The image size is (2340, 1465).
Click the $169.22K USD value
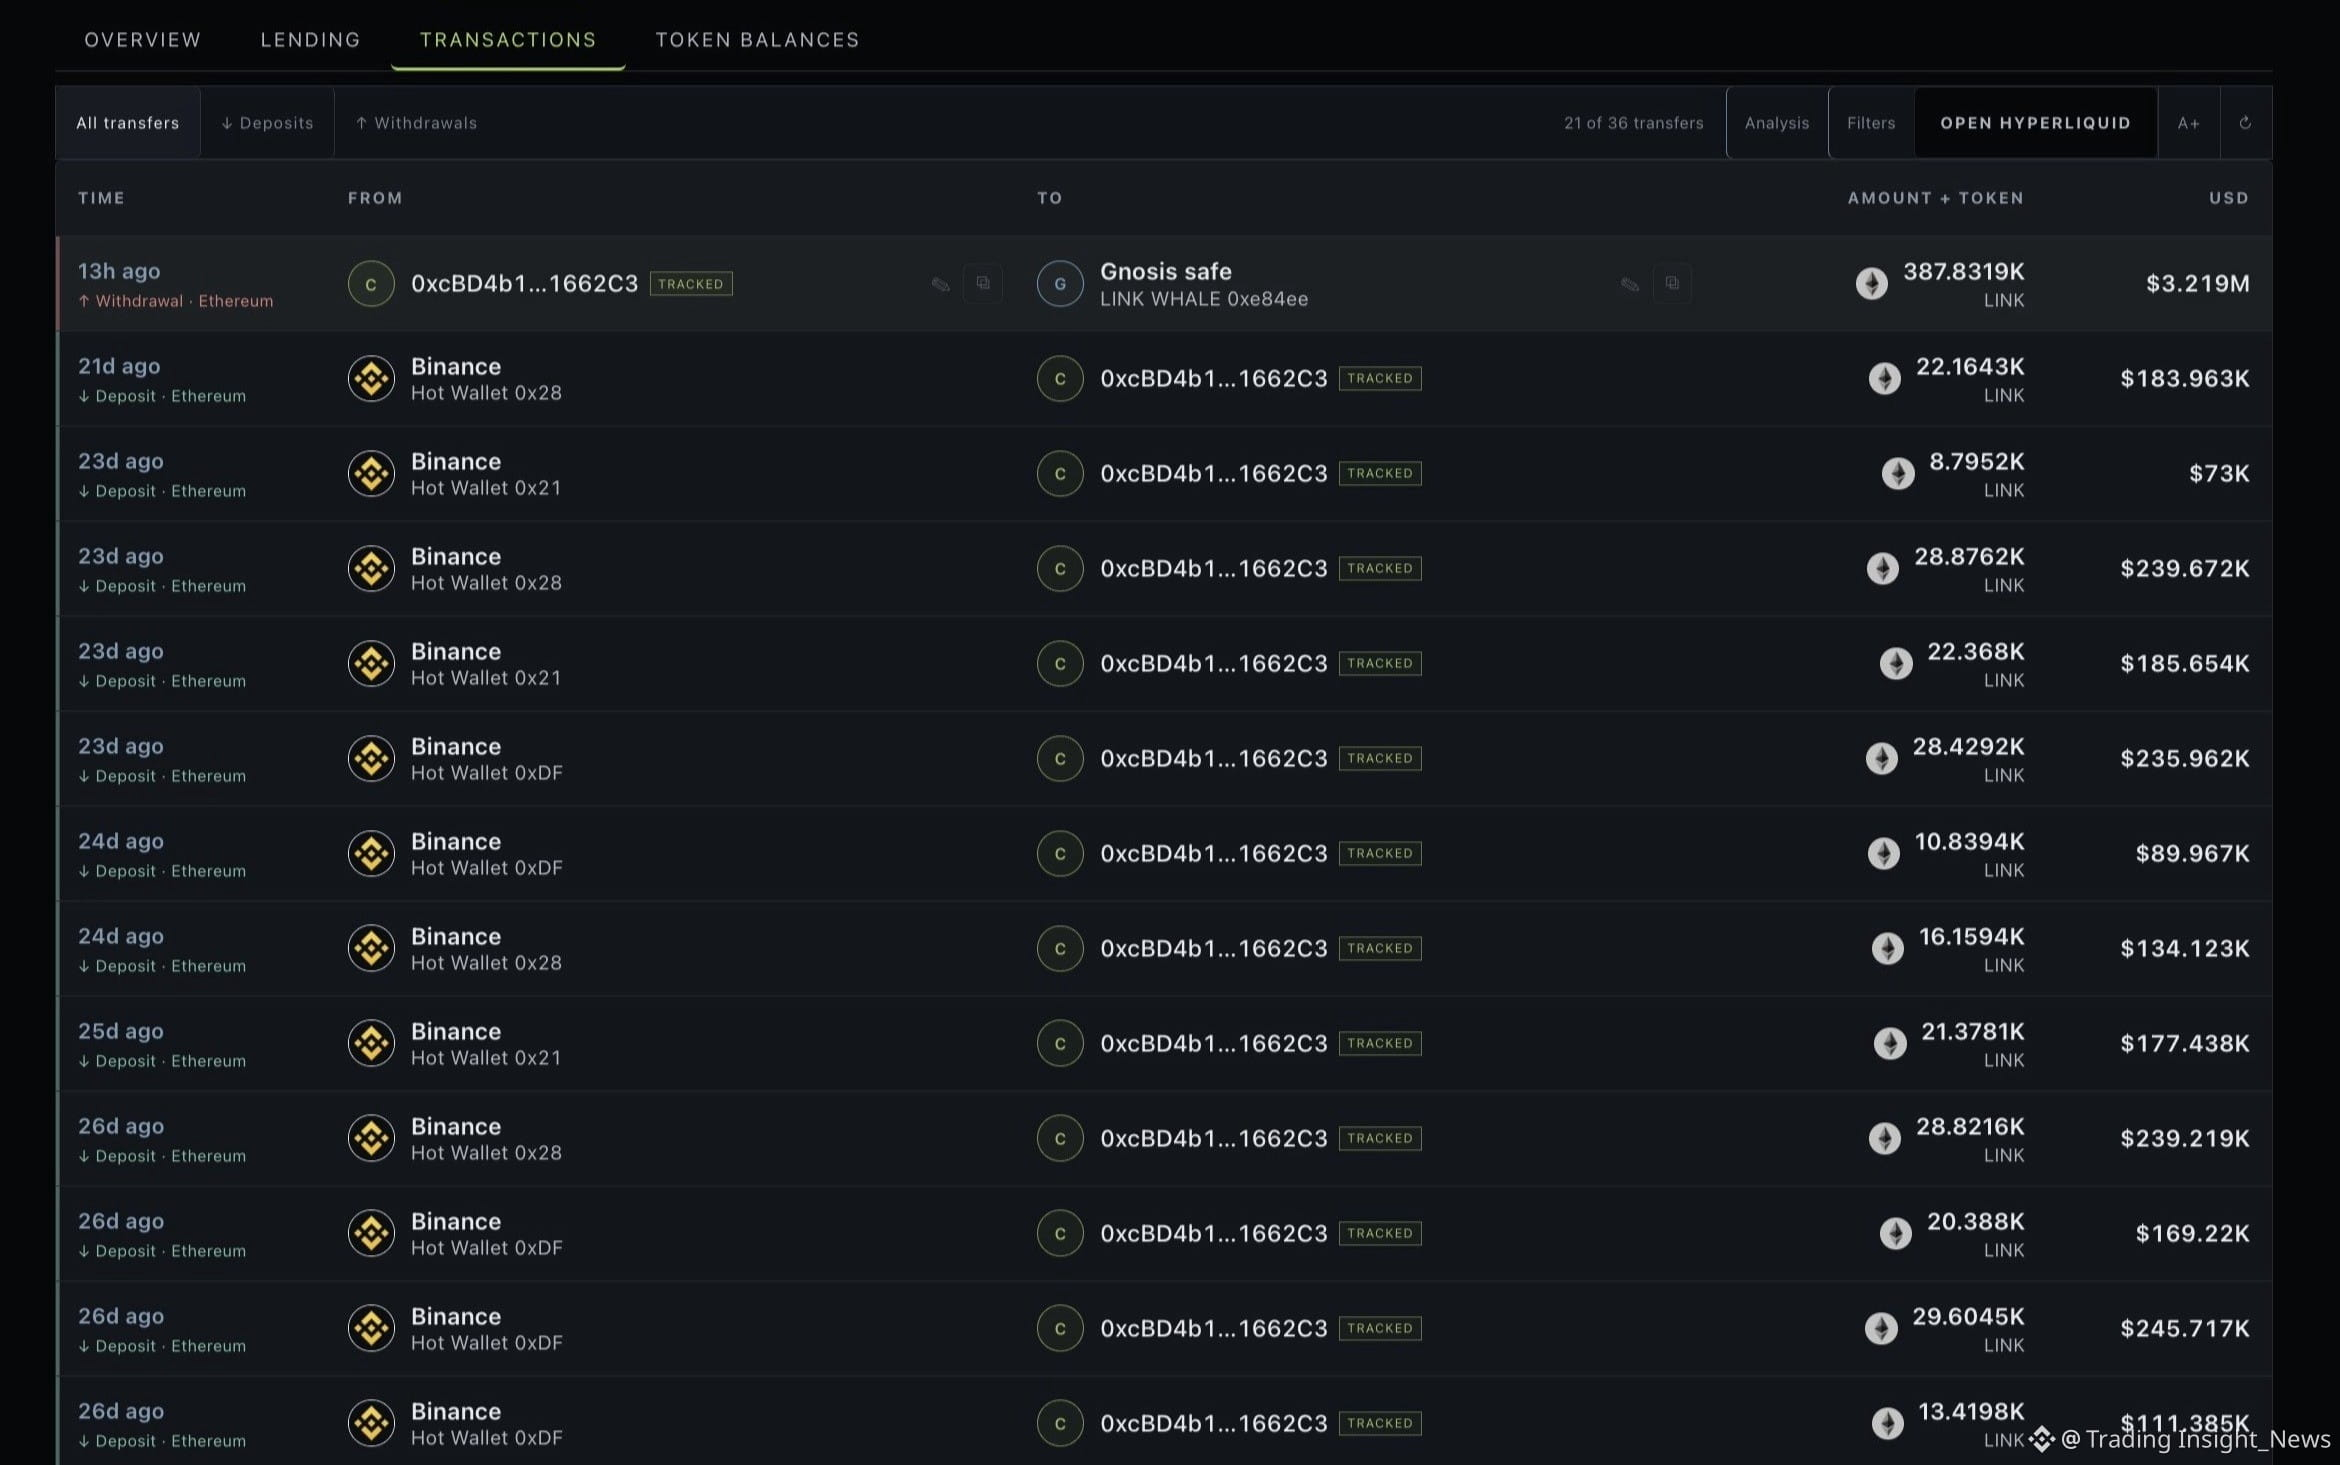pos(2193,1234)
